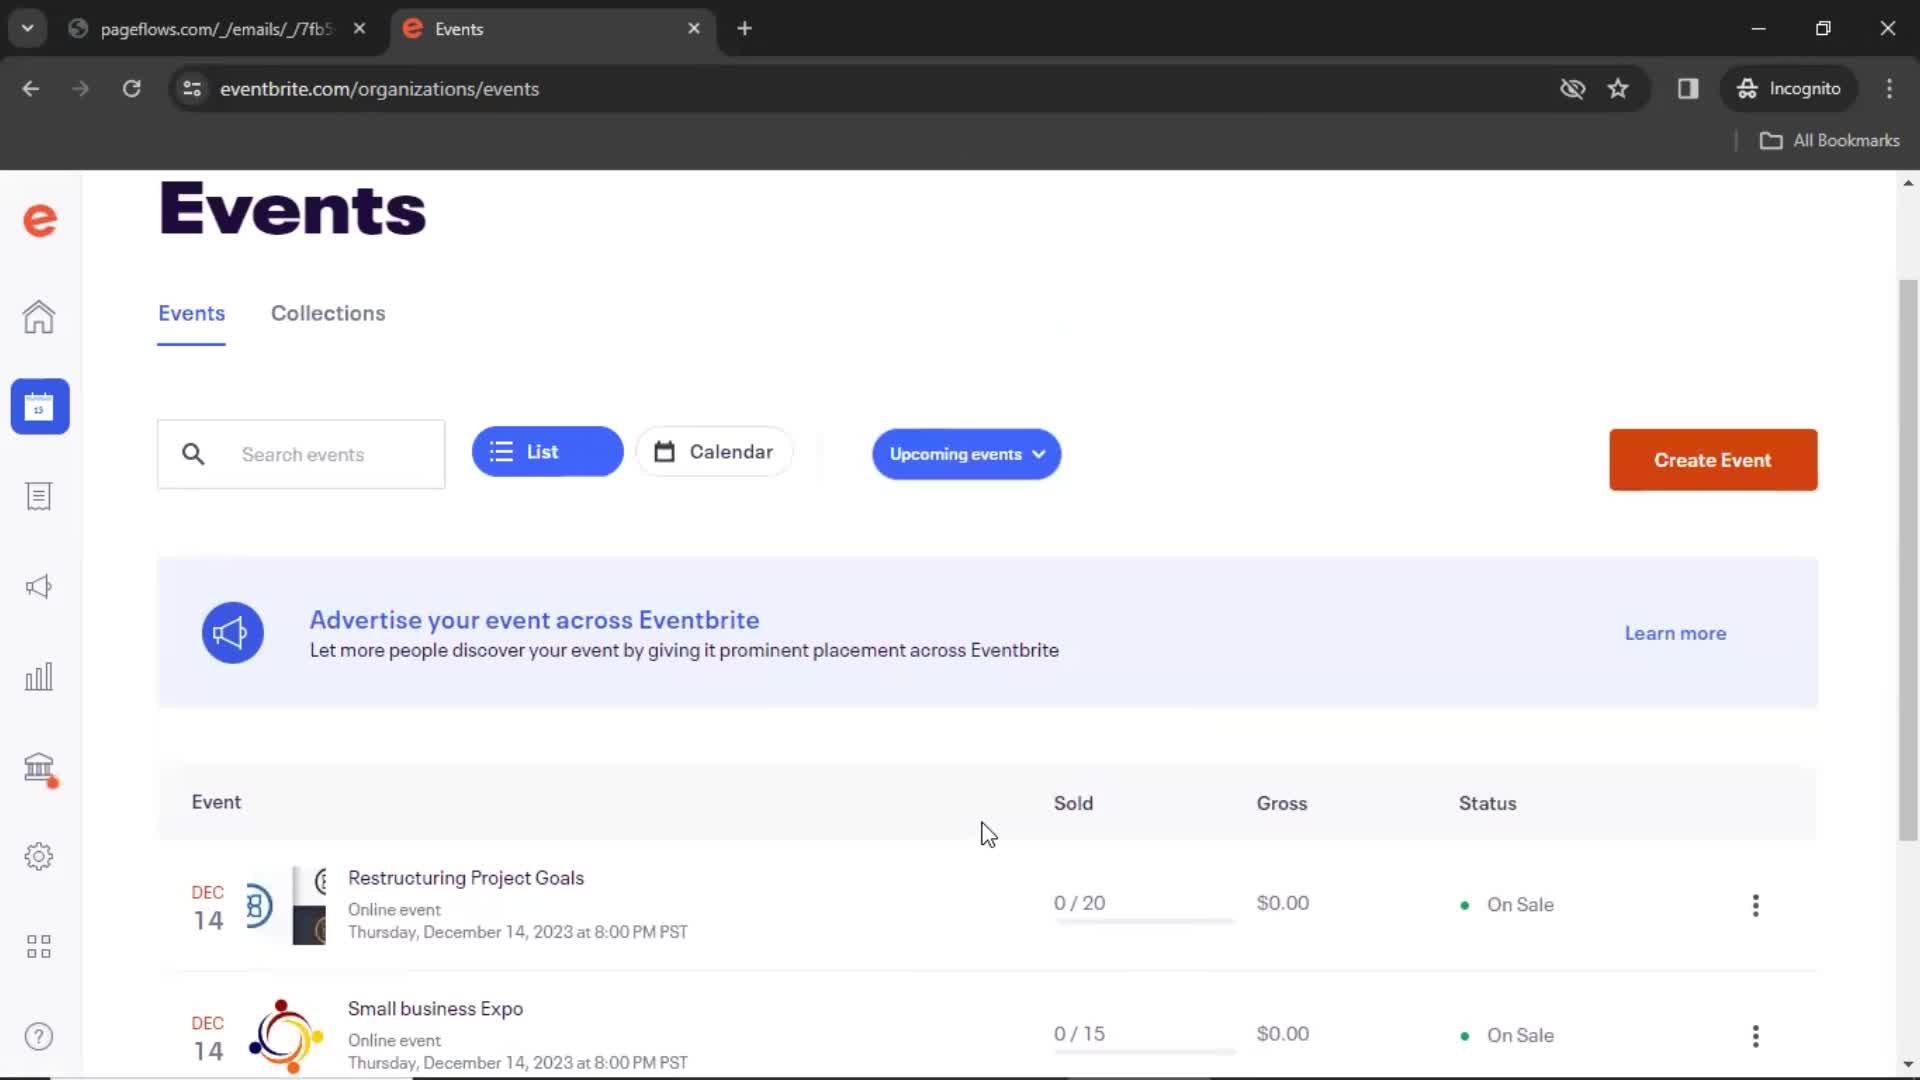Open the Finance bank sidebar icon

(40, 768)
